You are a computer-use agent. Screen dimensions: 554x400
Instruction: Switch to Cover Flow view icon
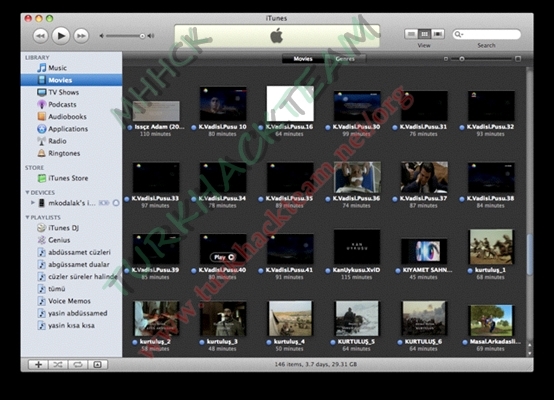(x=438, y=34)
